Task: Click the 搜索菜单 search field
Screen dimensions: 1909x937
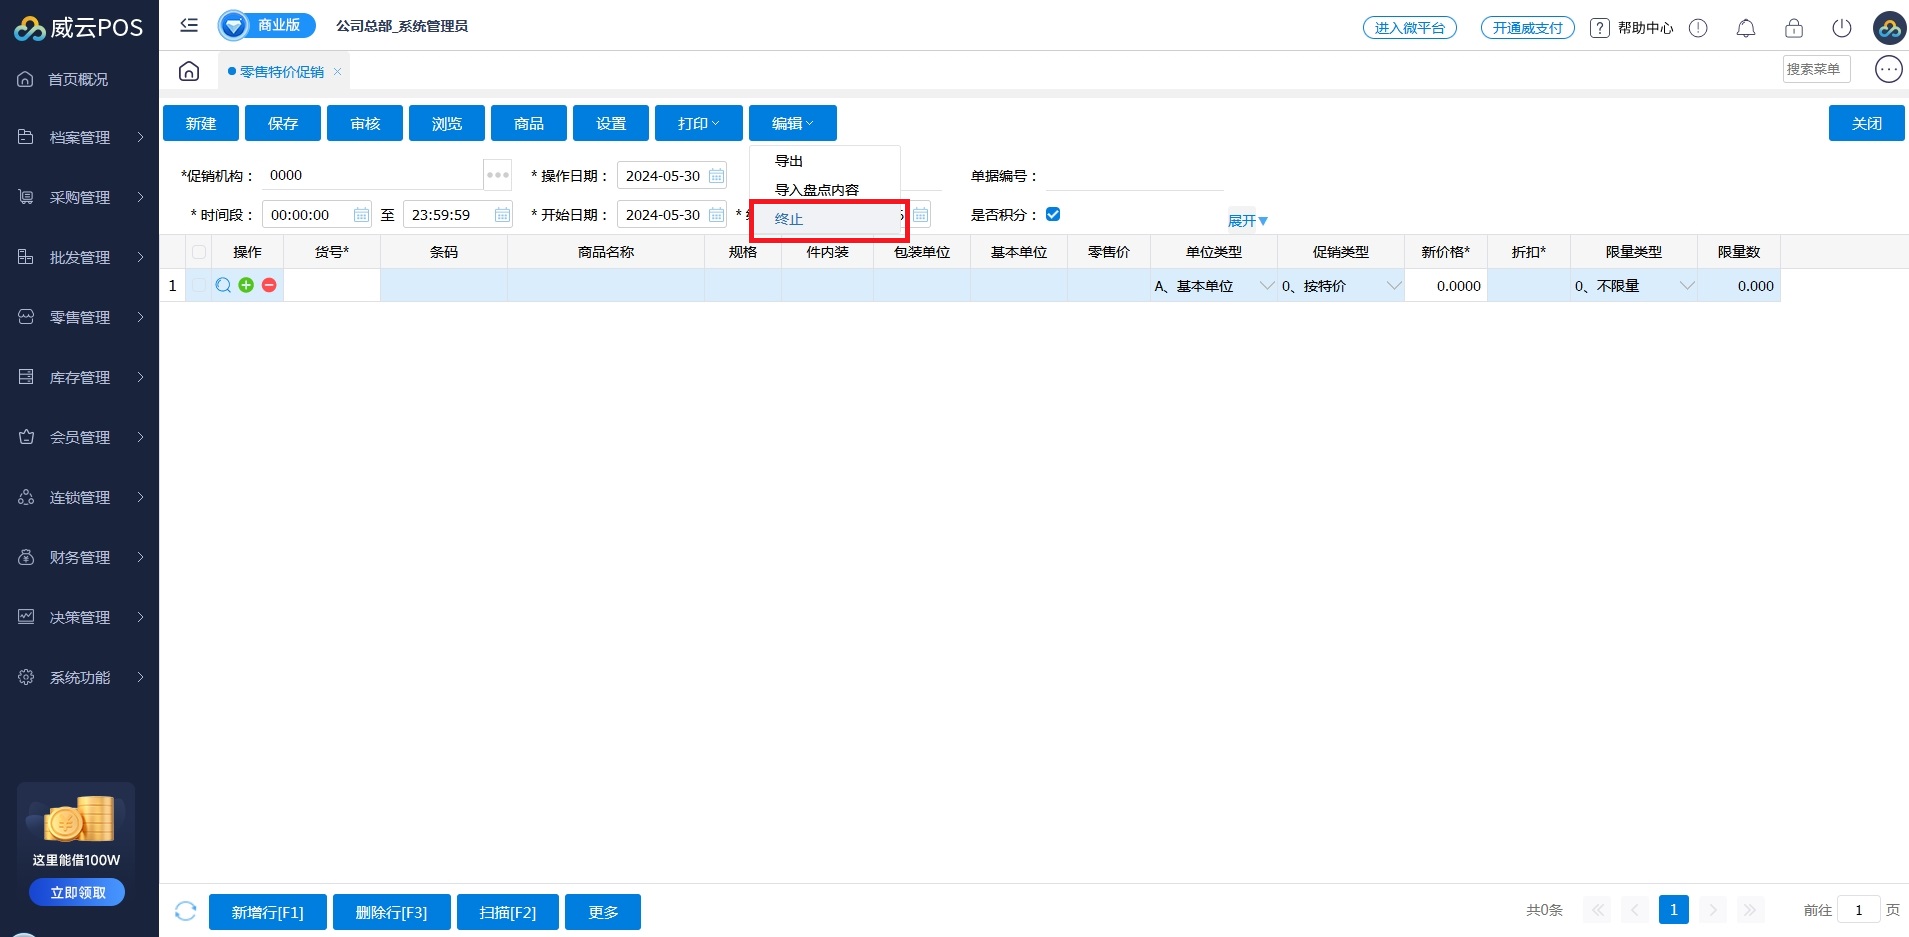Action: pyautogui.click(x=1815, y=69)
